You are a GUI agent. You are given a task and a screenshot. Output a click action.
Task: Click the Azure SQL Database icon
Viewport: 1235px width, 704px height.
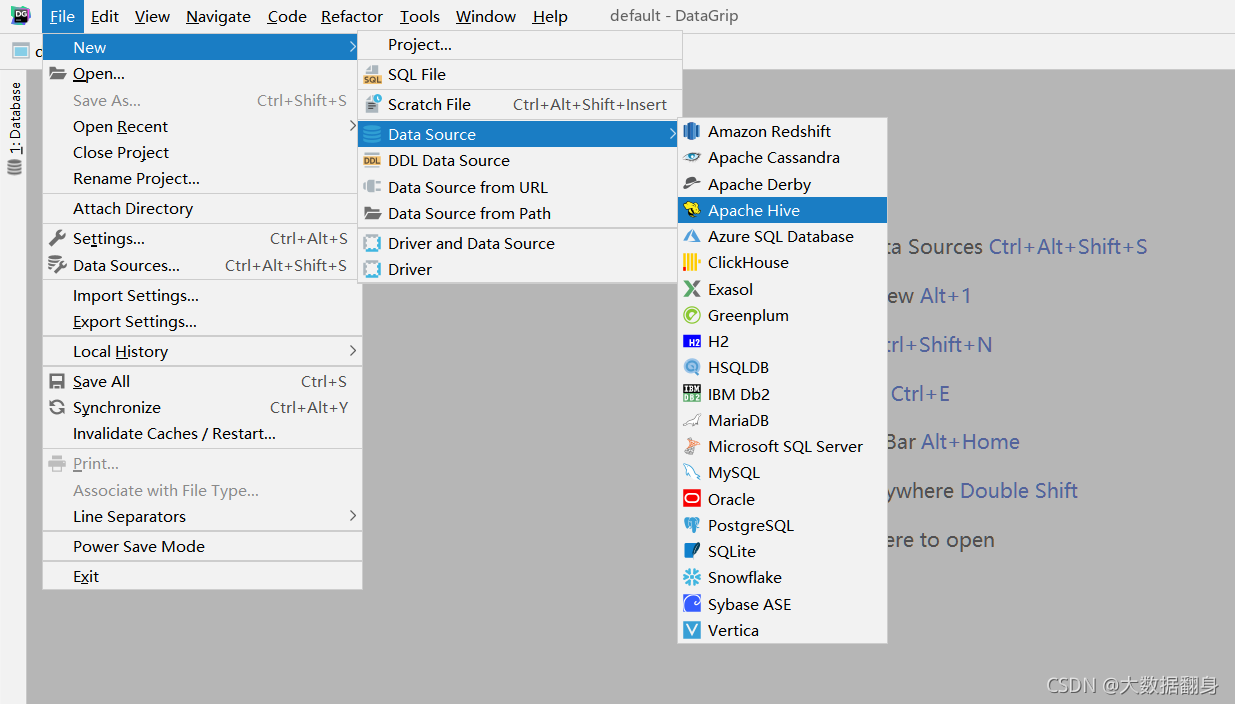(x=692, y=237)
